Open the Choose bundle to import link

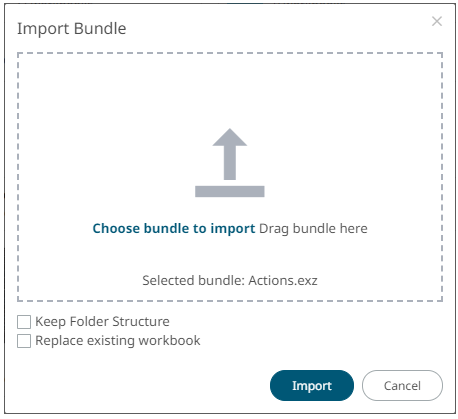(174, 229)
